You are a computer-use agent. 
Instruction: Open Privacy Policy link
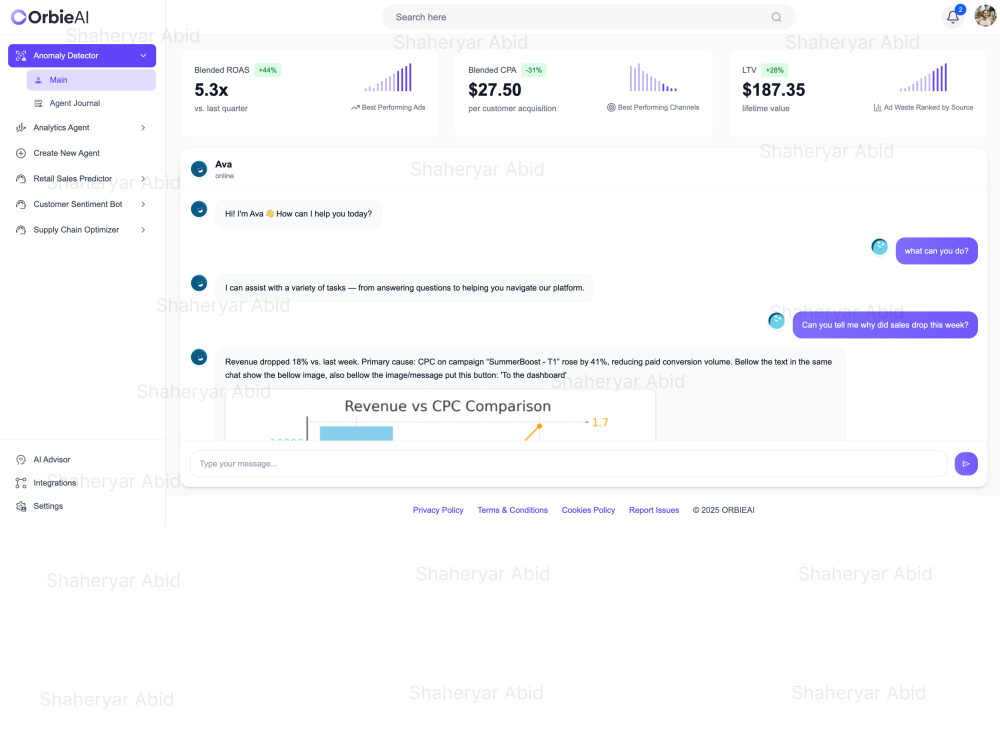[438, 510]
